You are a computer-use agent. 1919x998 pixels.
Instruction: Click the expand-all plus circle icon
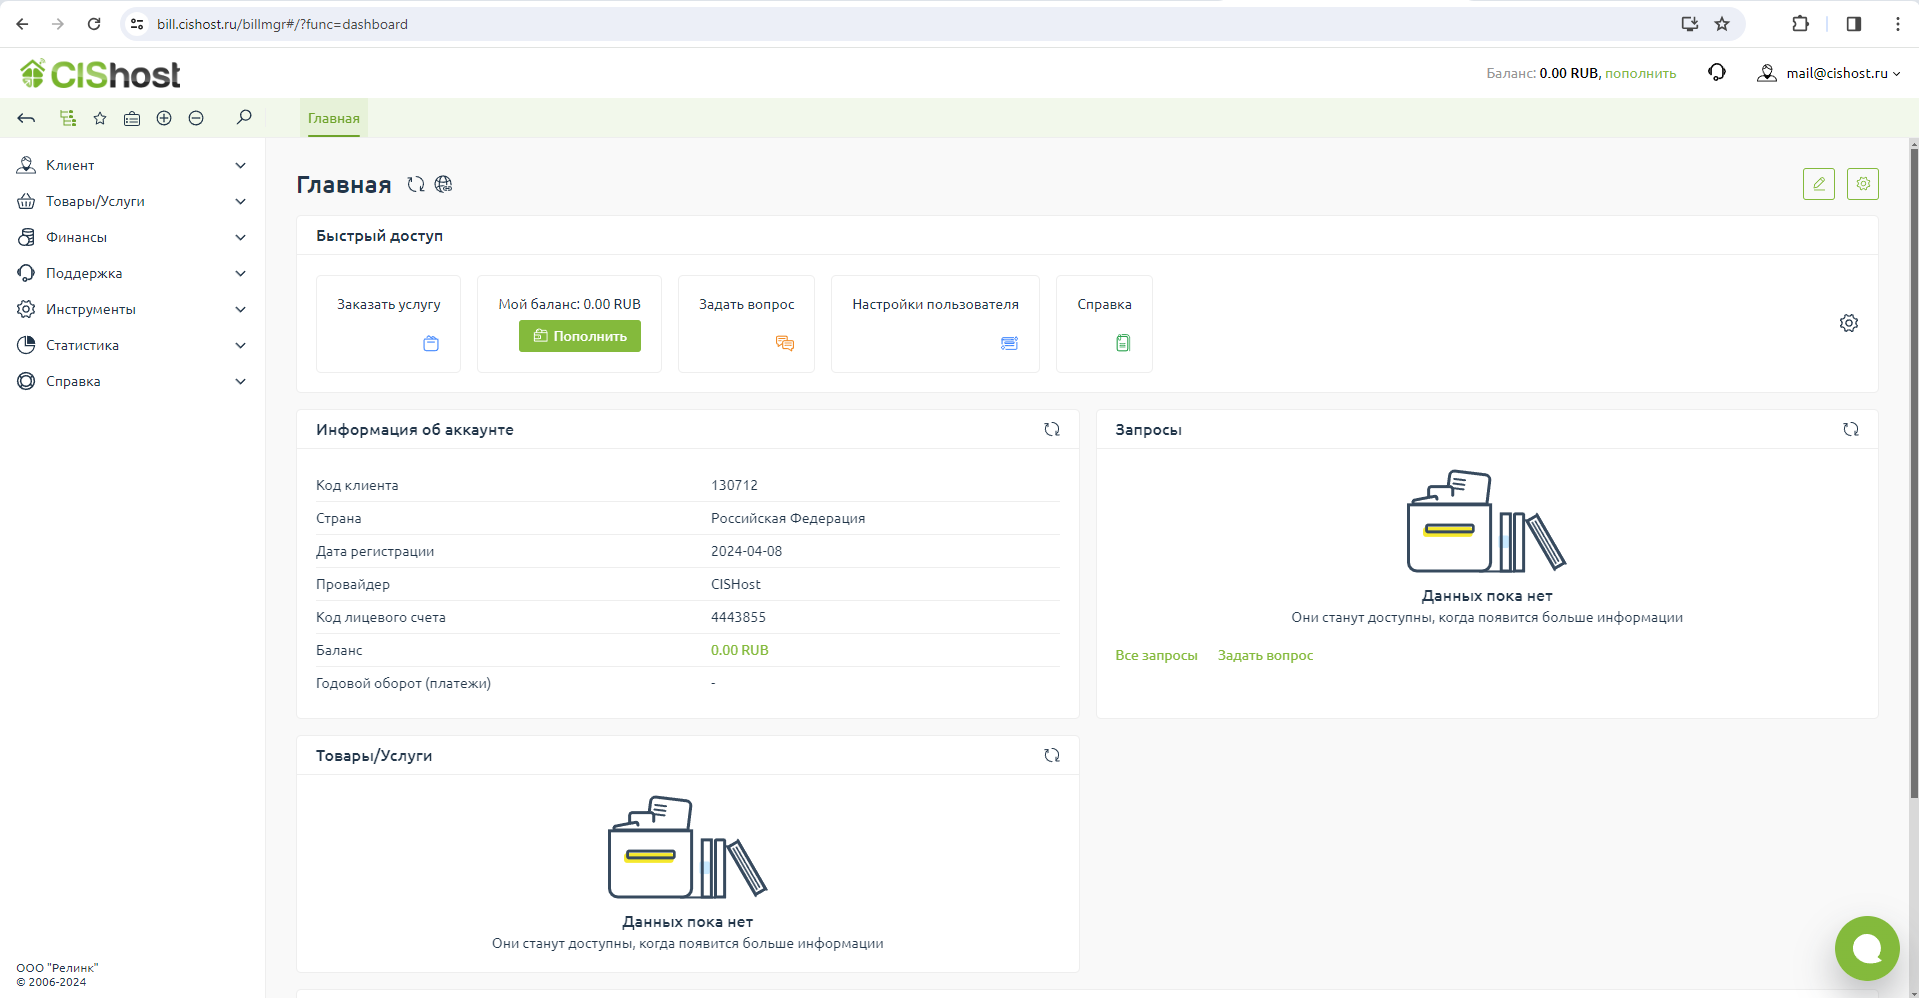click(x=164, y=118)
